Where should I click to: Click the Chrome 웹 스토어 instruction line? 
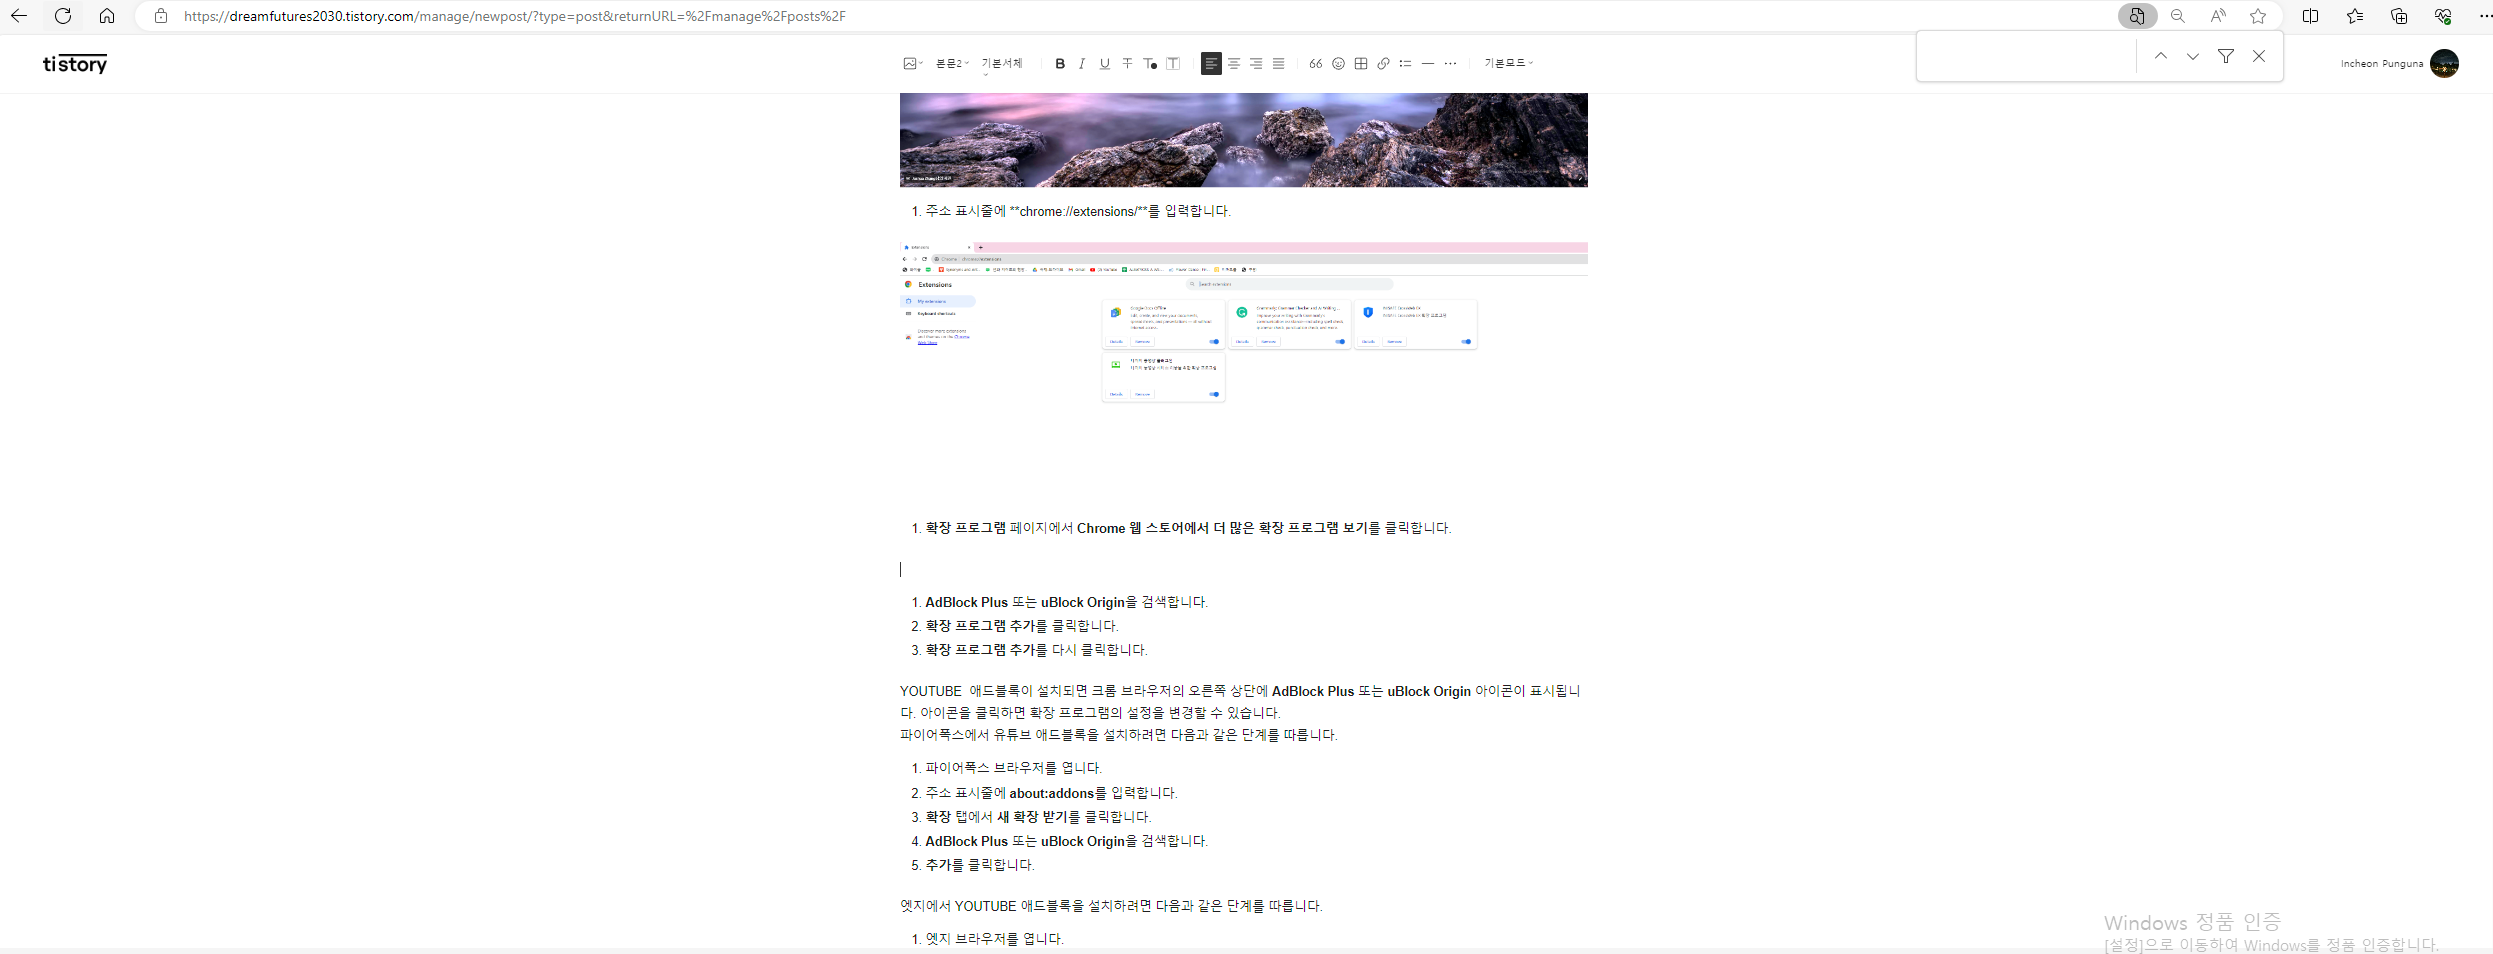pyautogui.click(x=1188, y=528)
